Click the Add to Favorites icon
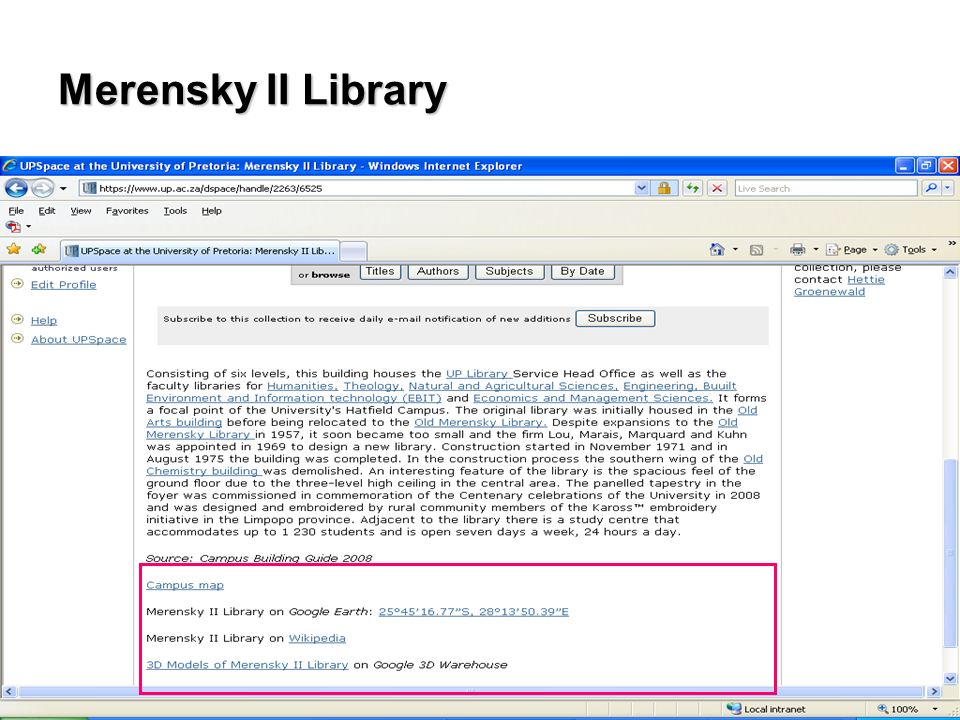Image resolution: width=960 pixels, height=720 pixels. (x=39, y=249)
